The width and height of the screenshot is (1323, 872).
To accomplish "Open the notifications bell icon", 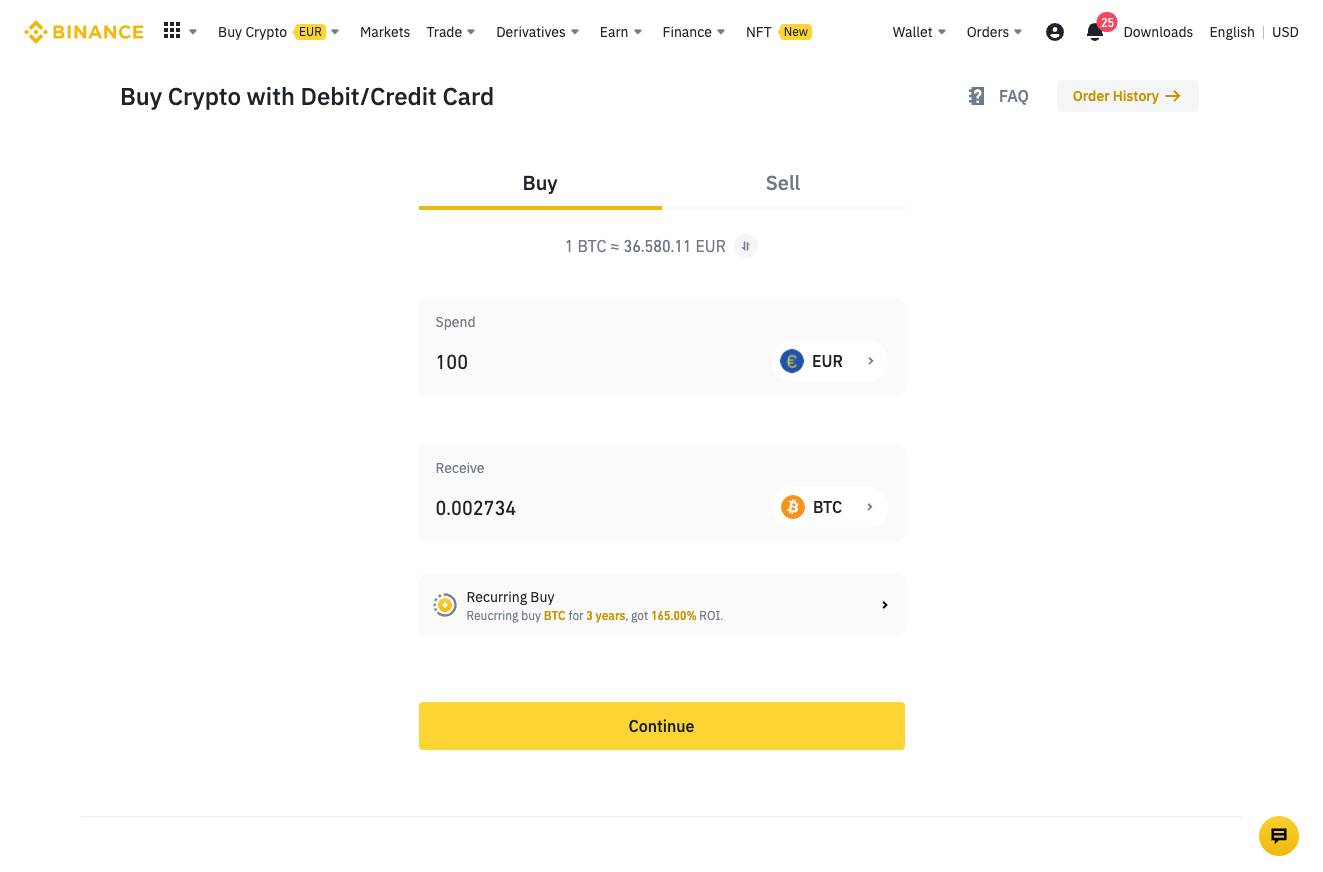I will coord(1095,32).
